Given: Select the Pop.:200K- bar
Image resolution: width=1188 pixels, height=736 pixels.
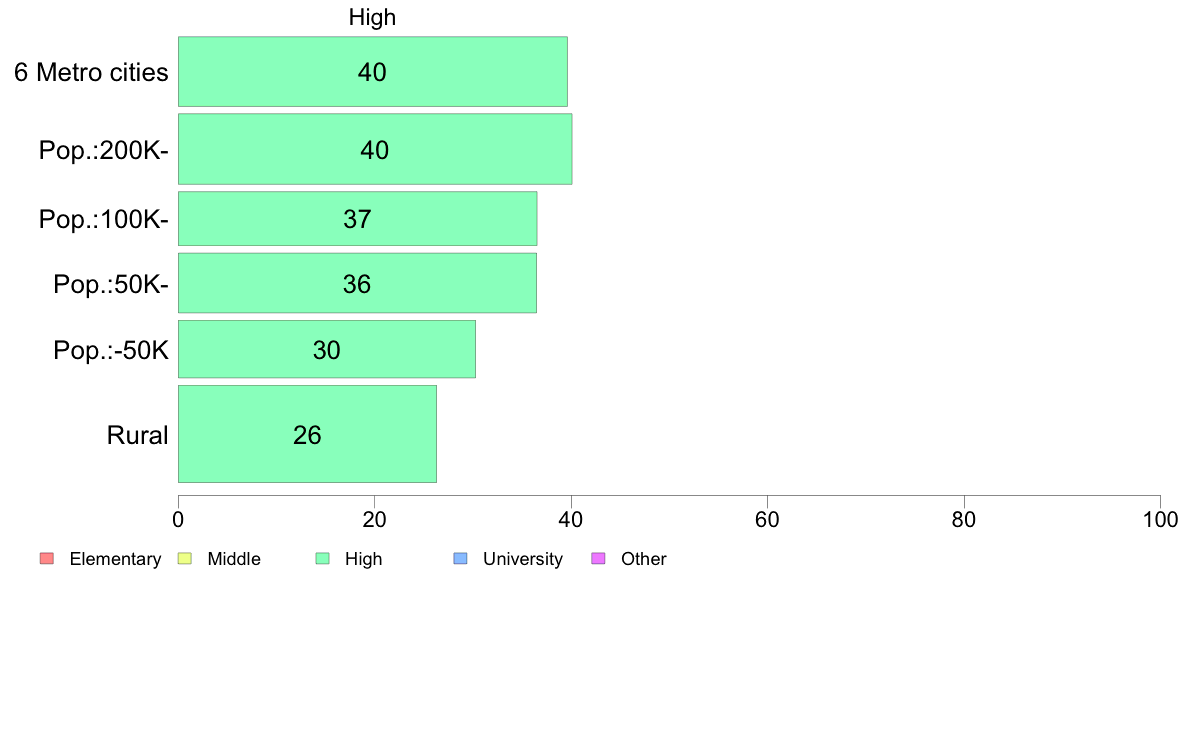Looking at the screenshot, I should (x=375, y=149).
